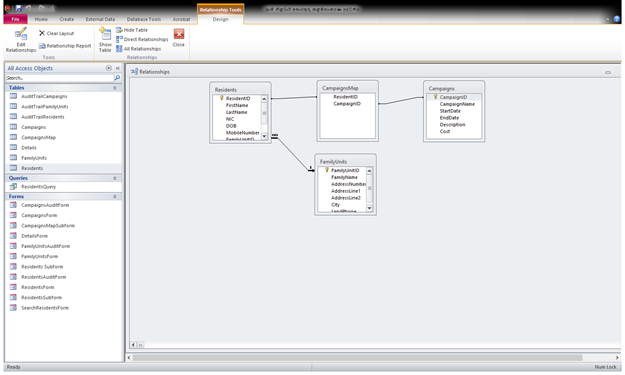Select the Details table
625x375 pixels.
[29, 148]
